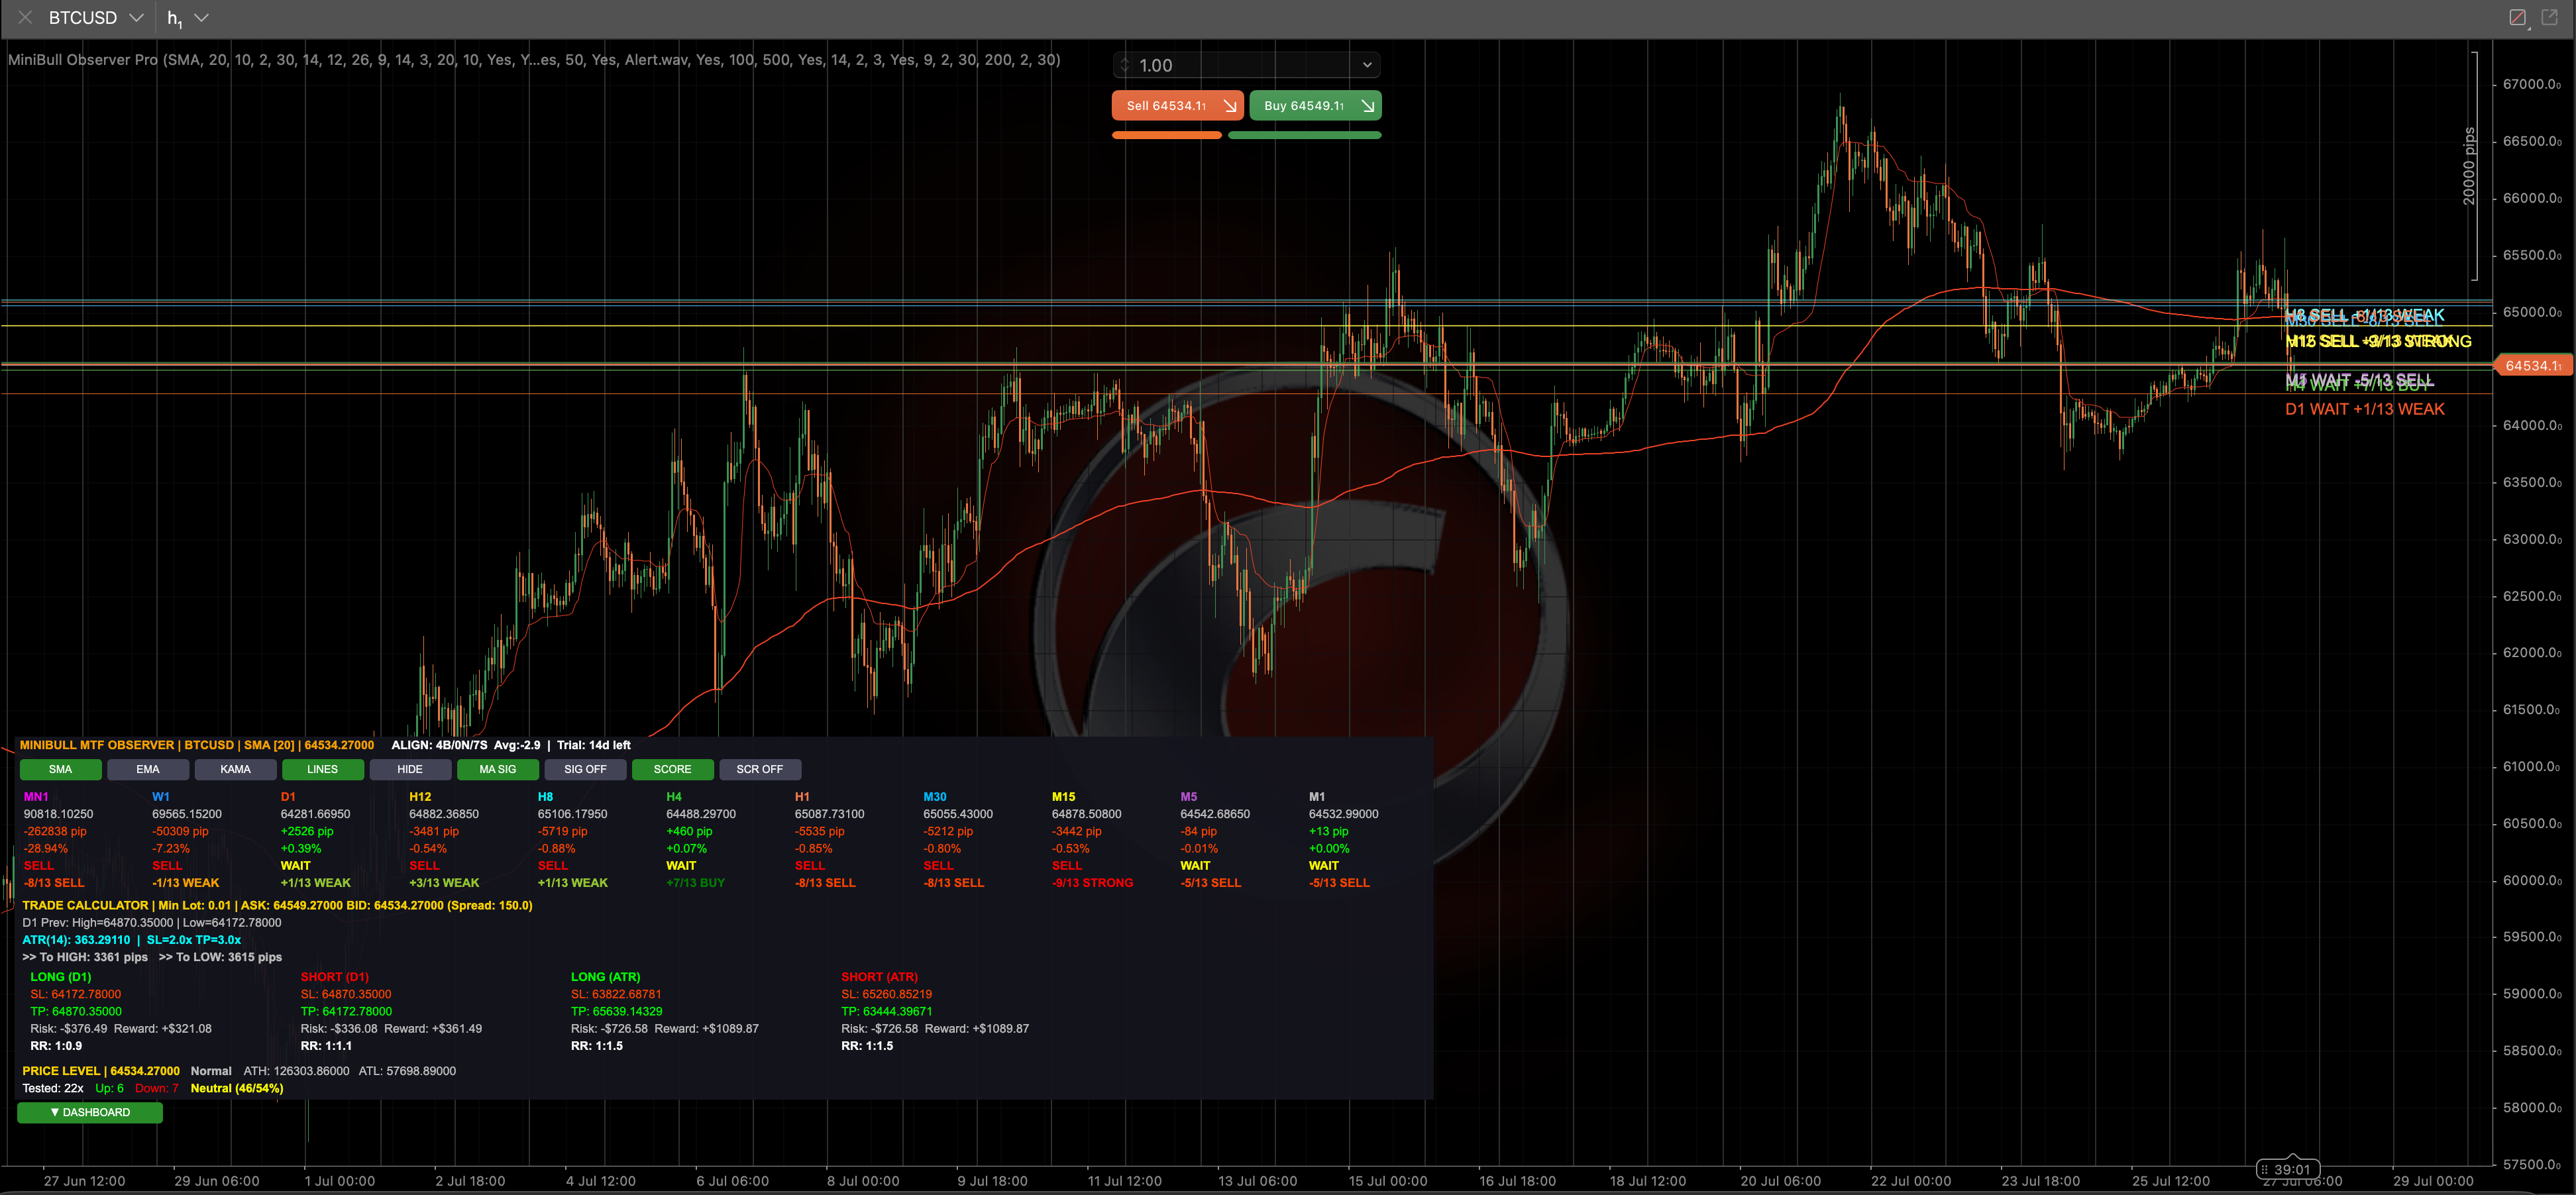The height and width of the screenshot is (1195, 2576).
Task: Click the M30 timeframe label
Action: pos(934,797)
